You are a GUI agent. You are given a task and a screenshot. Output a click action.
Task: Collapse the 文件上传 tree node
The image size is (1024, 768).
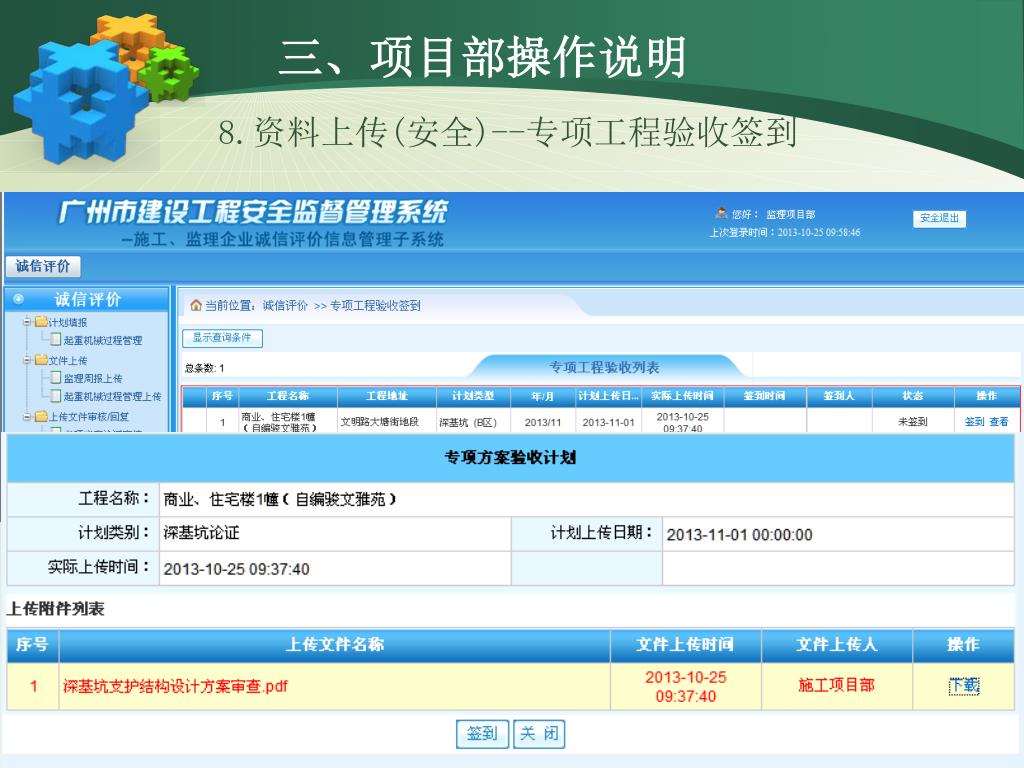pyautogui.click(x=27, y=359)
